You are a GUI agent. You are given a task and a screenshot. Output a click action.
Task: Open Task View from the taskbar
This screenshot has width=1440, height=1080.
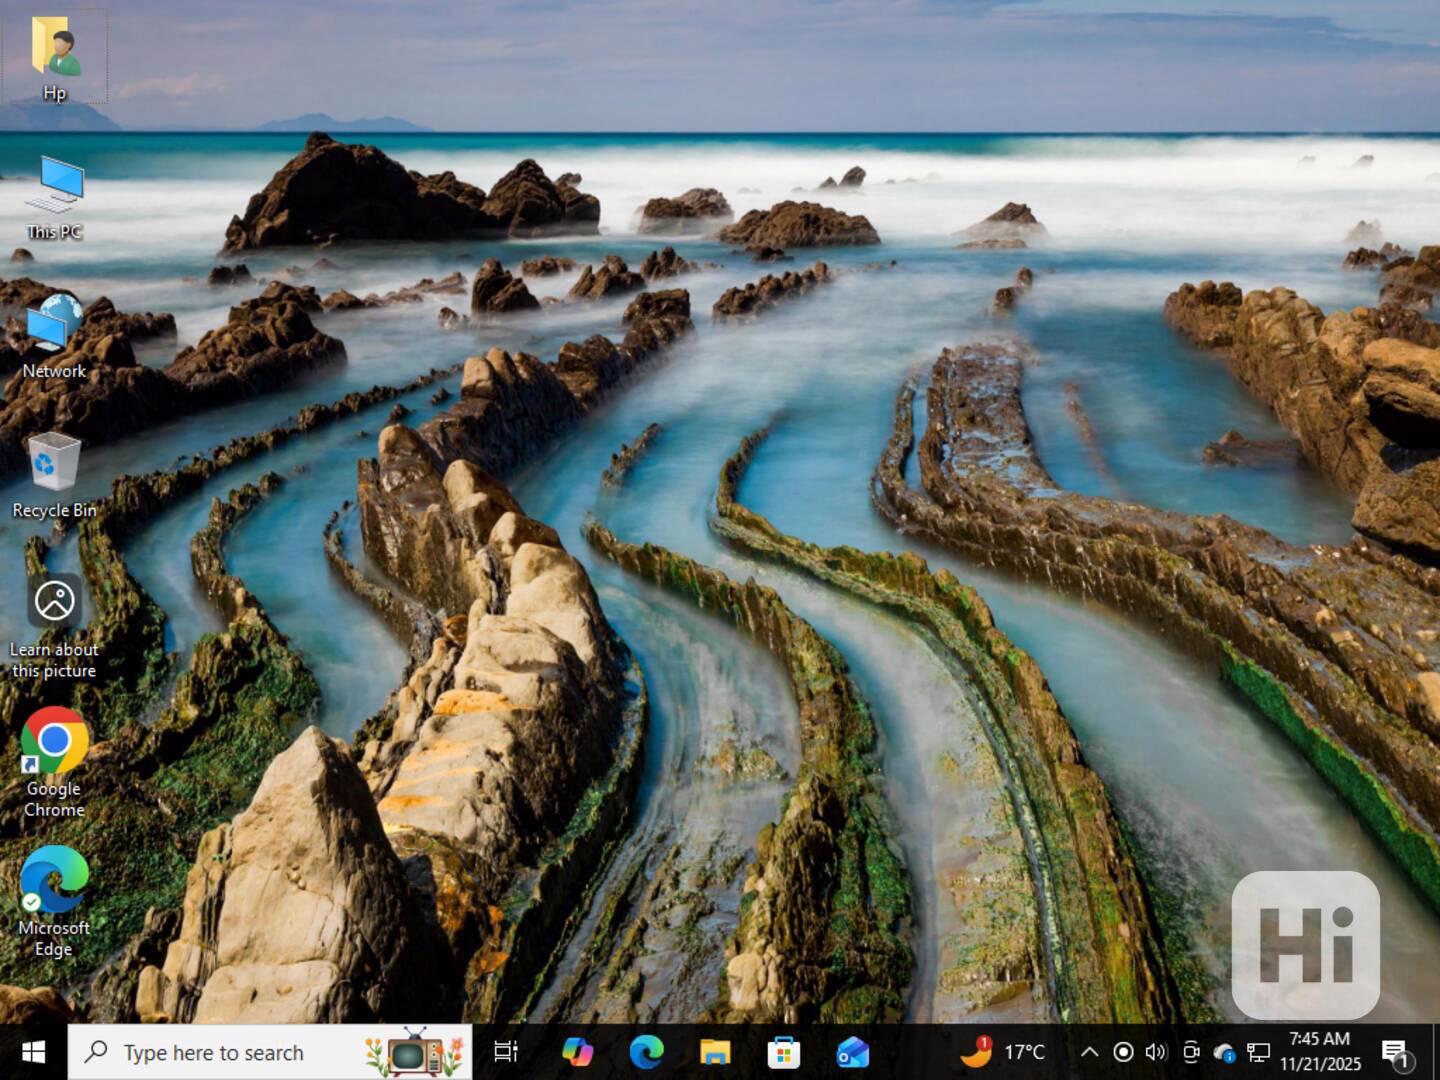coord(506,1052)
